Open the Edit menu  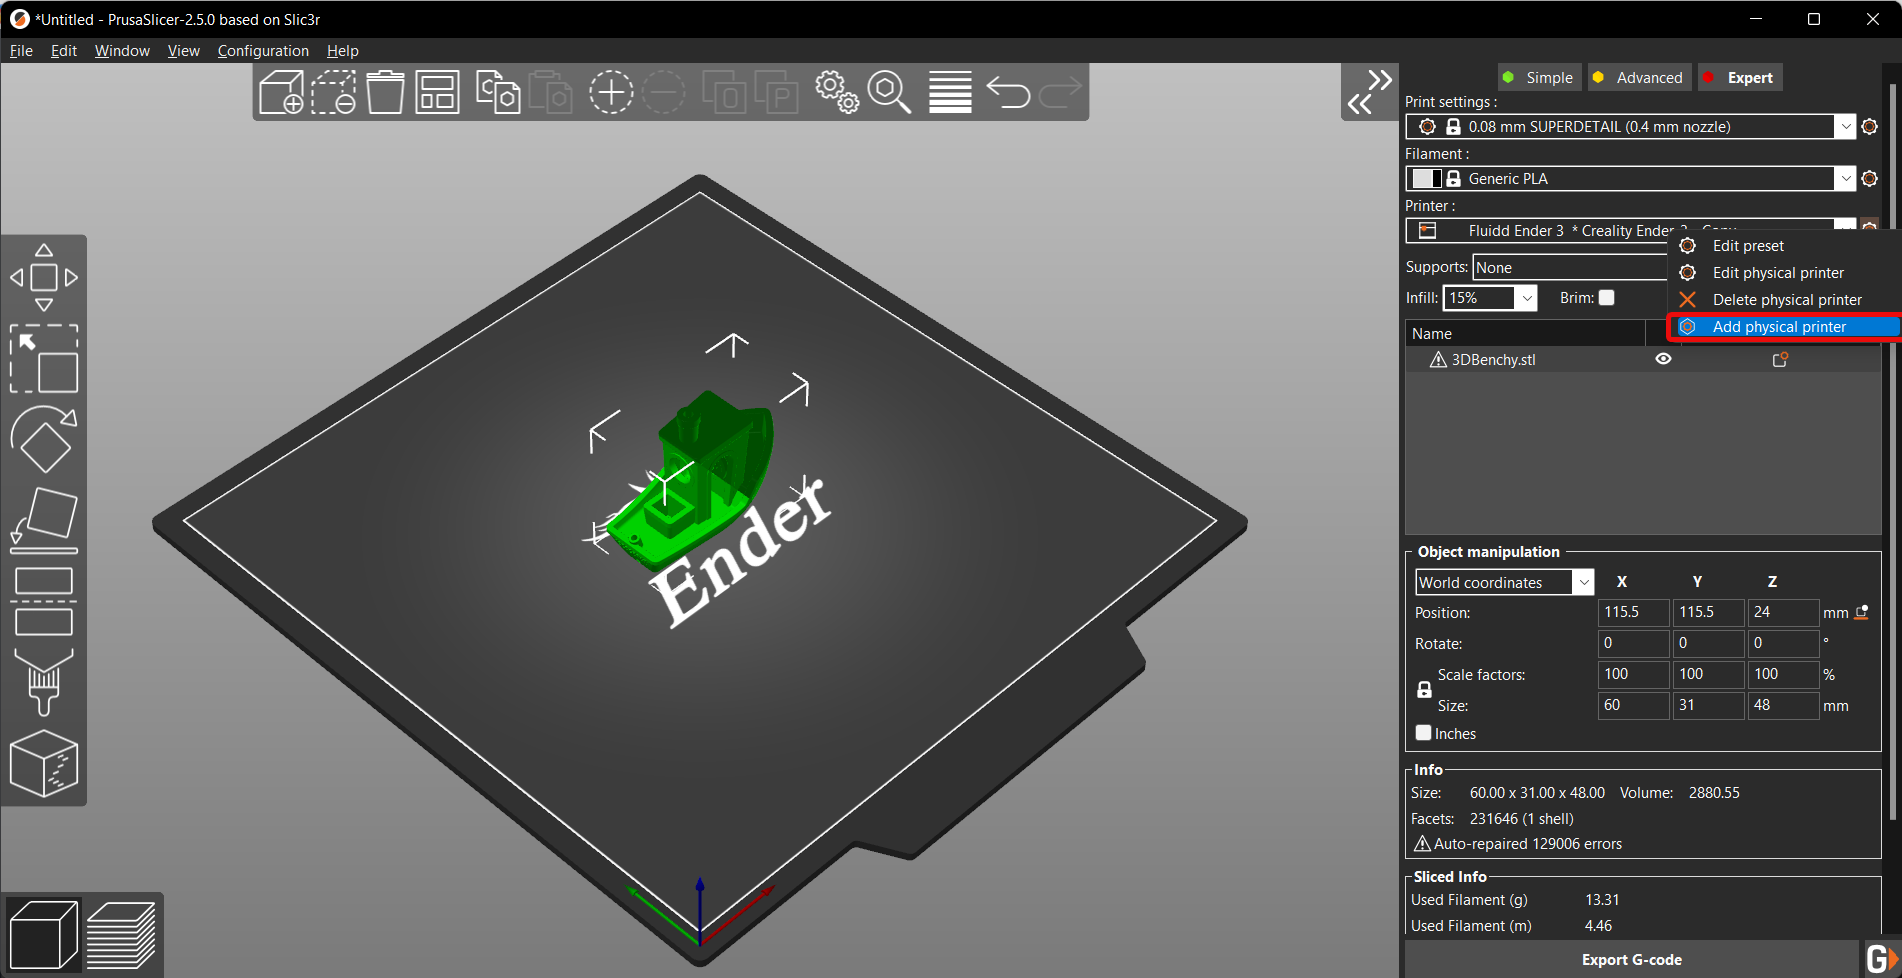[x=64, y=51]
